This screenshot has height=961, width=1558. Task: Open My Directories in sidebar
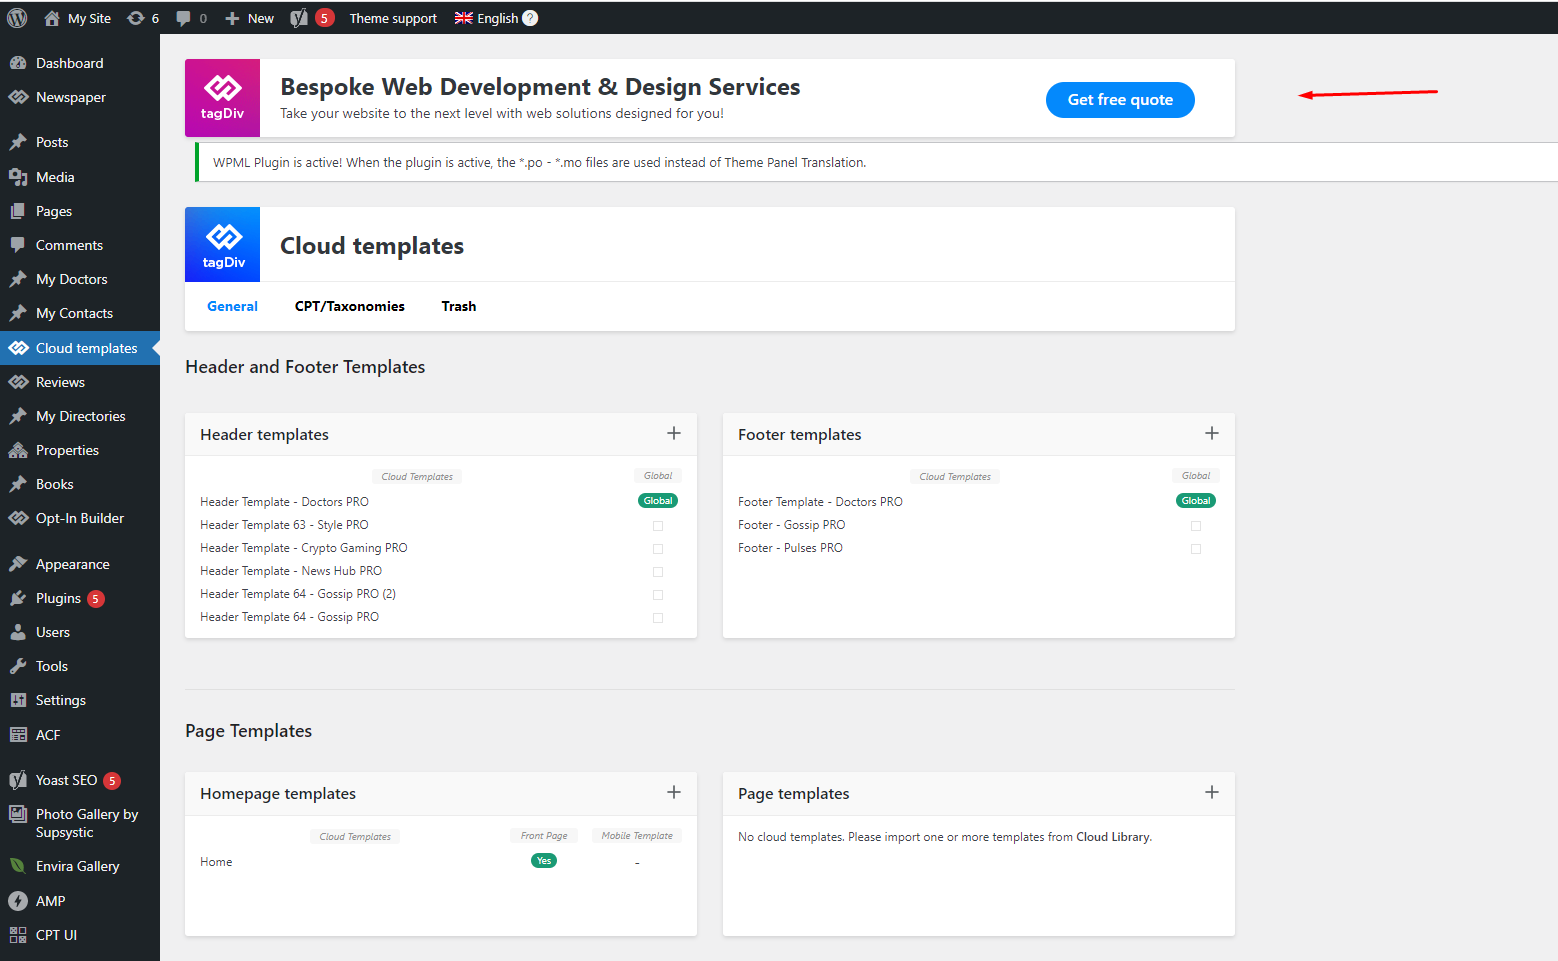coord(80,416)
